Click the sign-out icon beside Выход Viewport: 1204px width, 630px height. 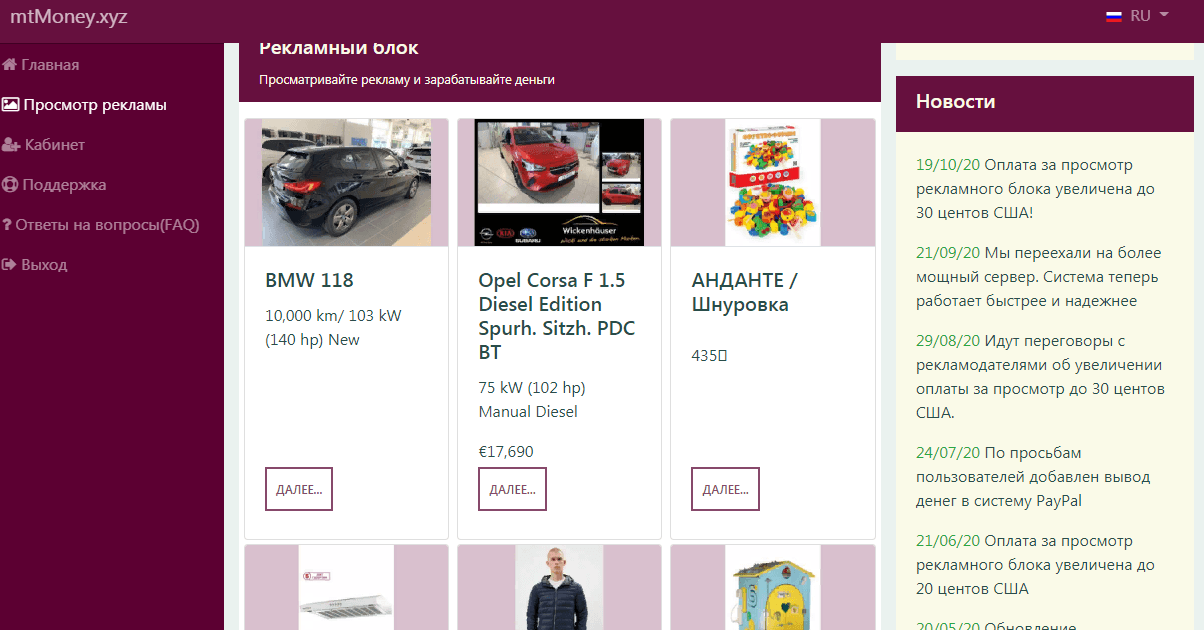9,265
